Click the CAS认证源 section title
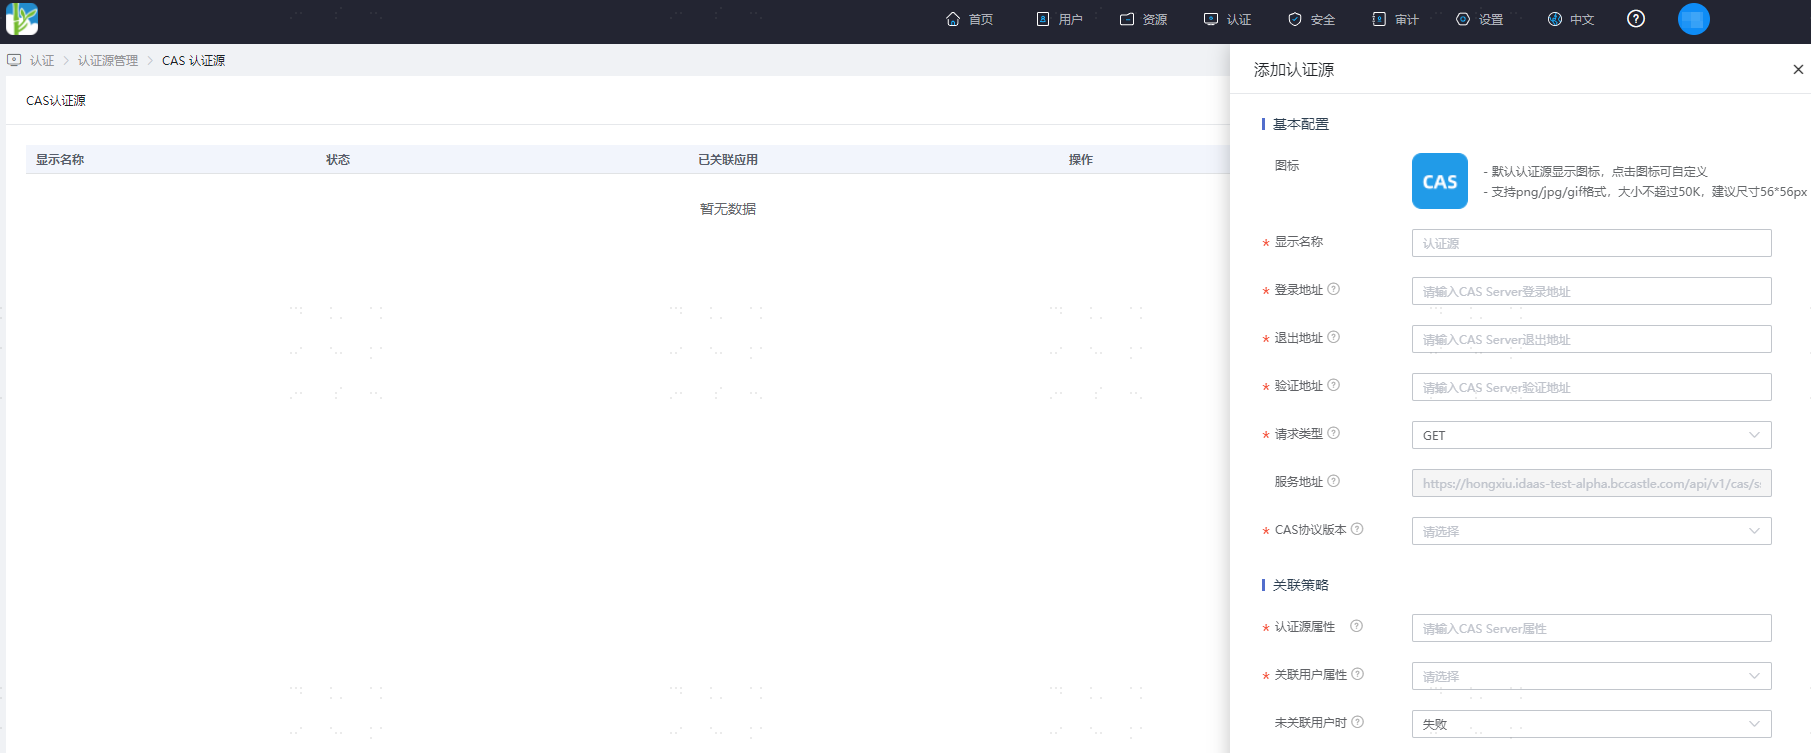 [56, 101]
